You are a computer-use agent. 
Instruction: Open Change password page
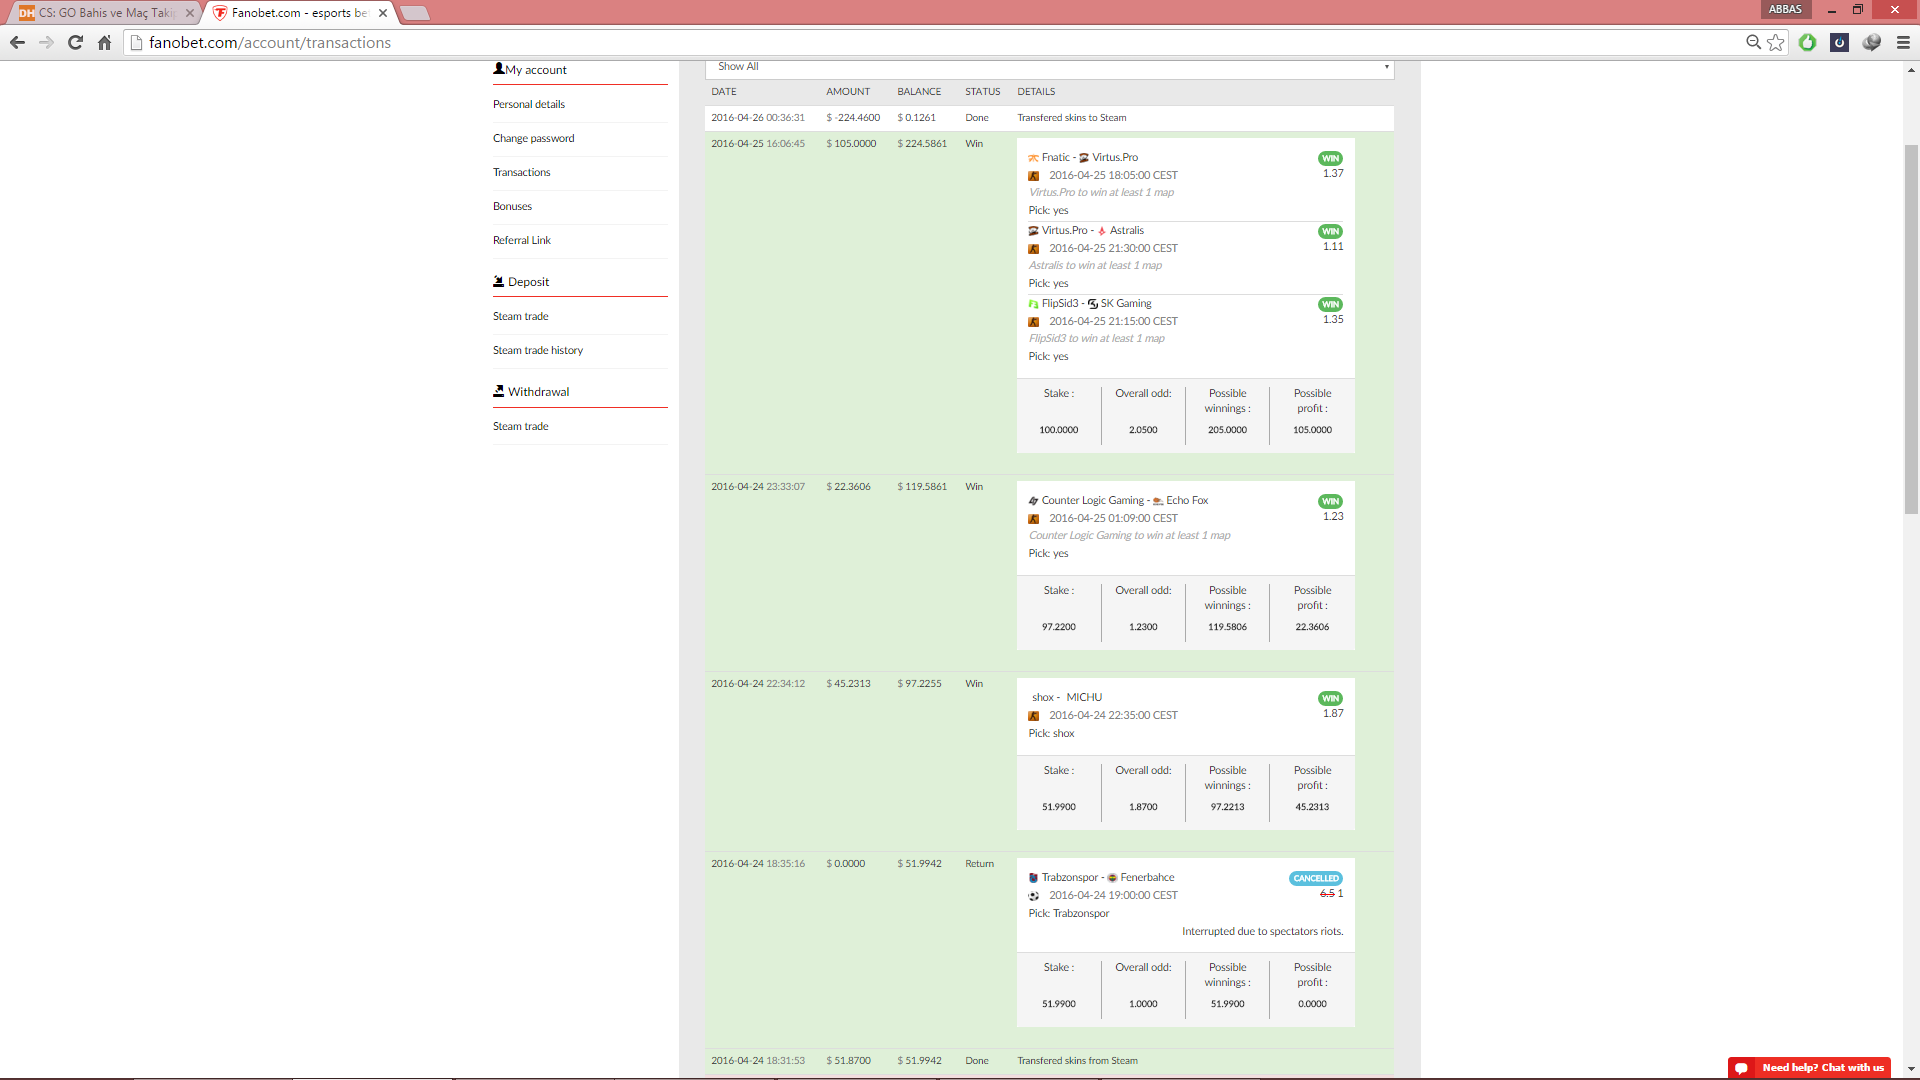click(533, 138)
